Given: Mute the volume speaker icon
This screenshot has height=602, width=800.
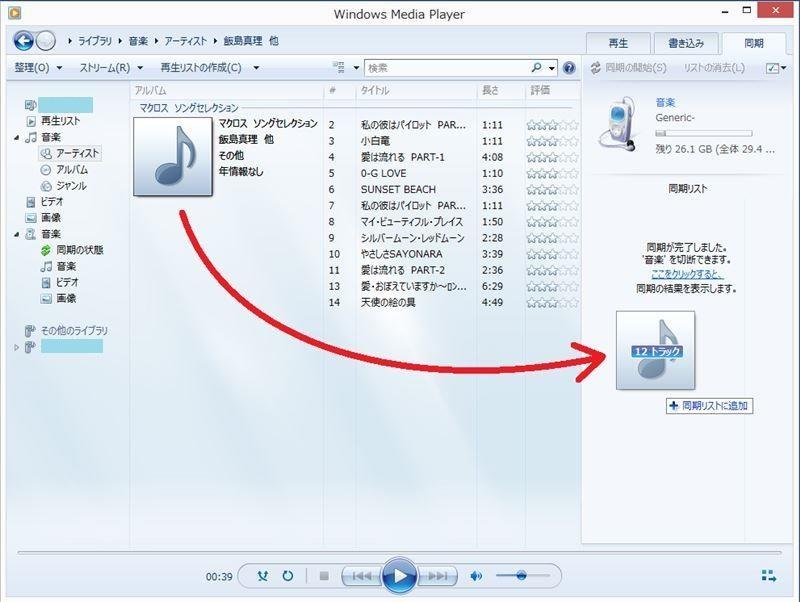Looking at the screenshot, I should [x=476, y=576].
